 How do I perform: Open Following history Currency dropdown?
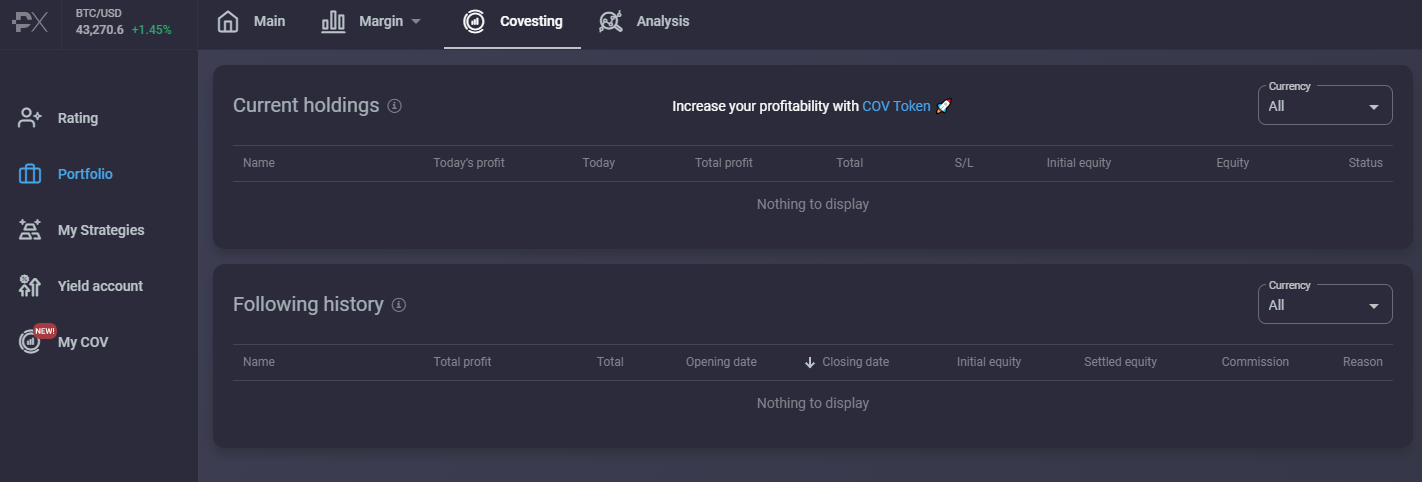click(1324, 304)
